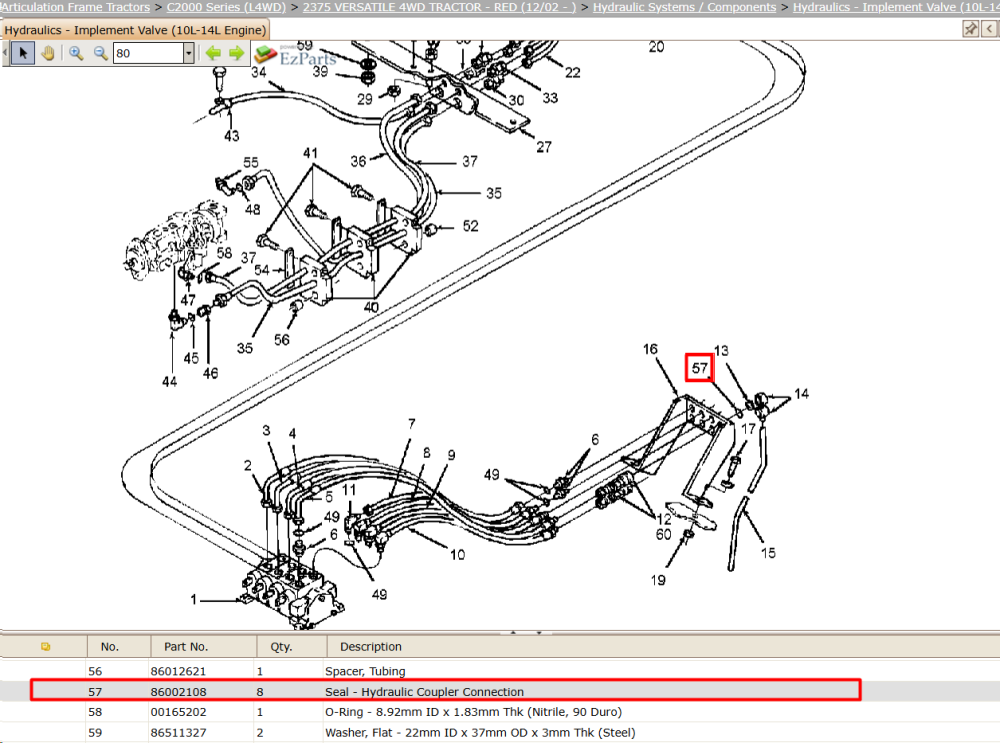1000x743 pixels.
Task: Open C2000 Series (L4WD) breadcrumb link
Action: point(226,7)
